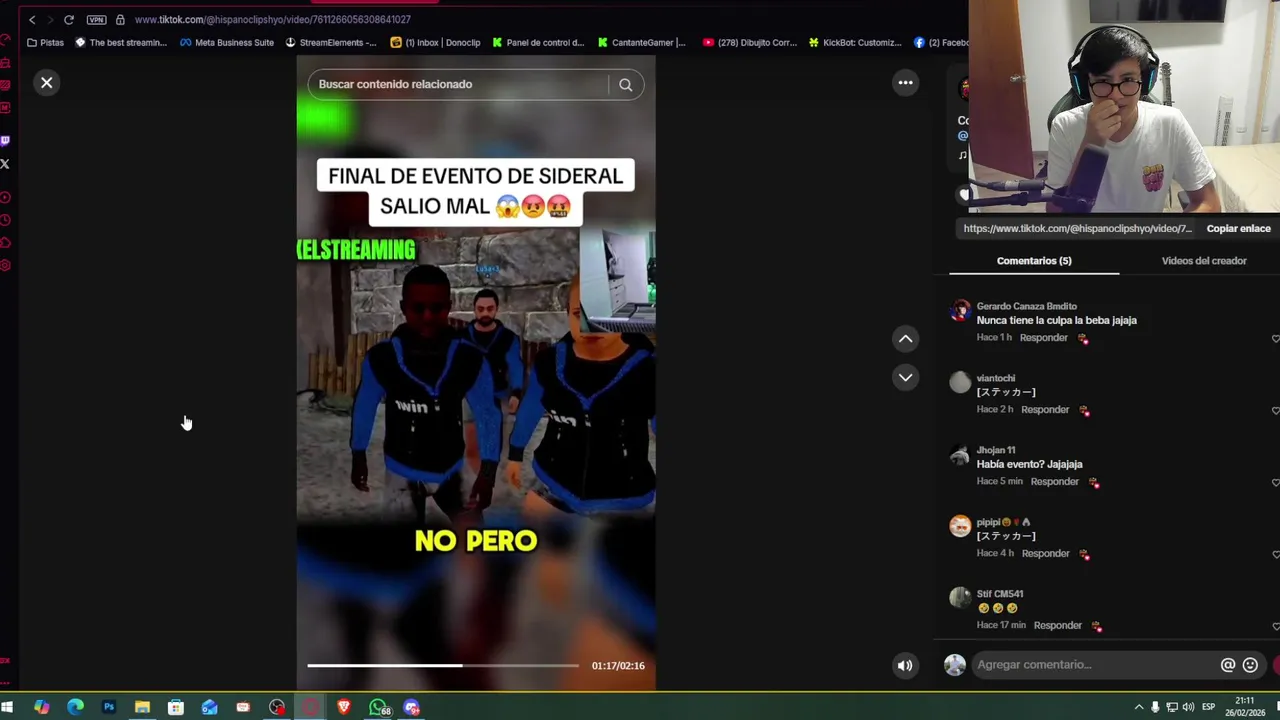Open the Pistas bookmarks folder
The height and width of the screenshot is (720, 1280).
(x=45, y=43)
